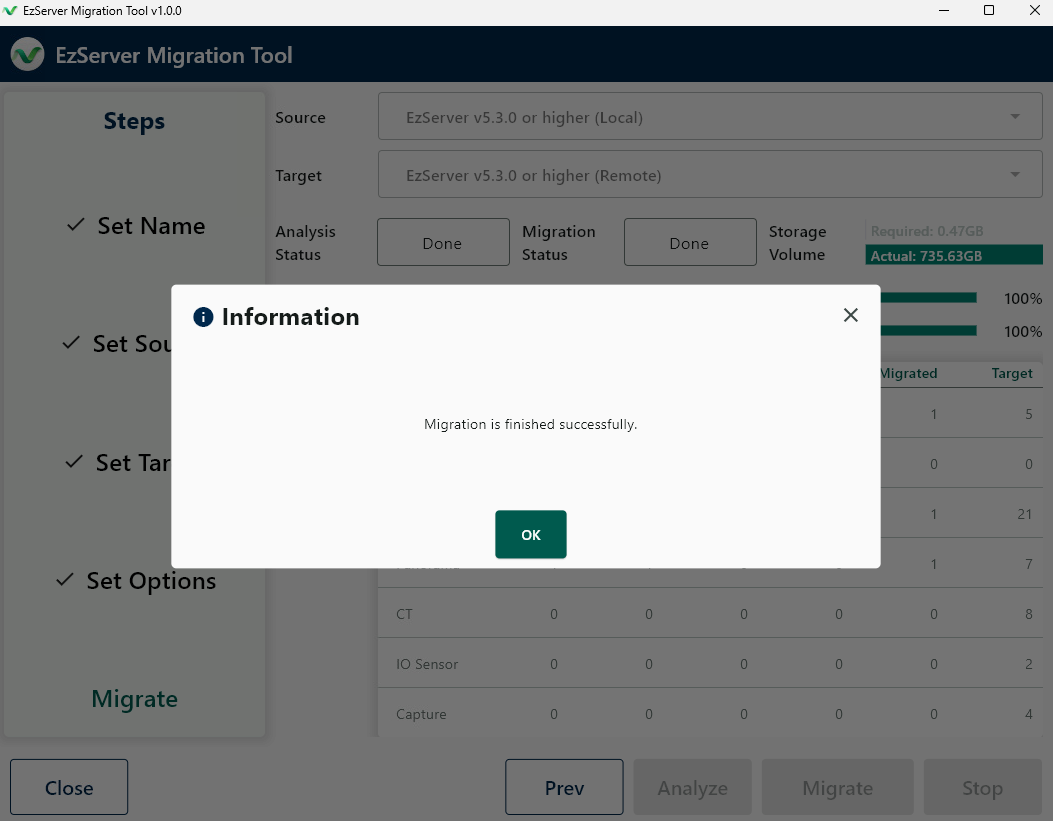Click Target value 4 in Capture row

pyautogui.click(x=1028, y=714)
